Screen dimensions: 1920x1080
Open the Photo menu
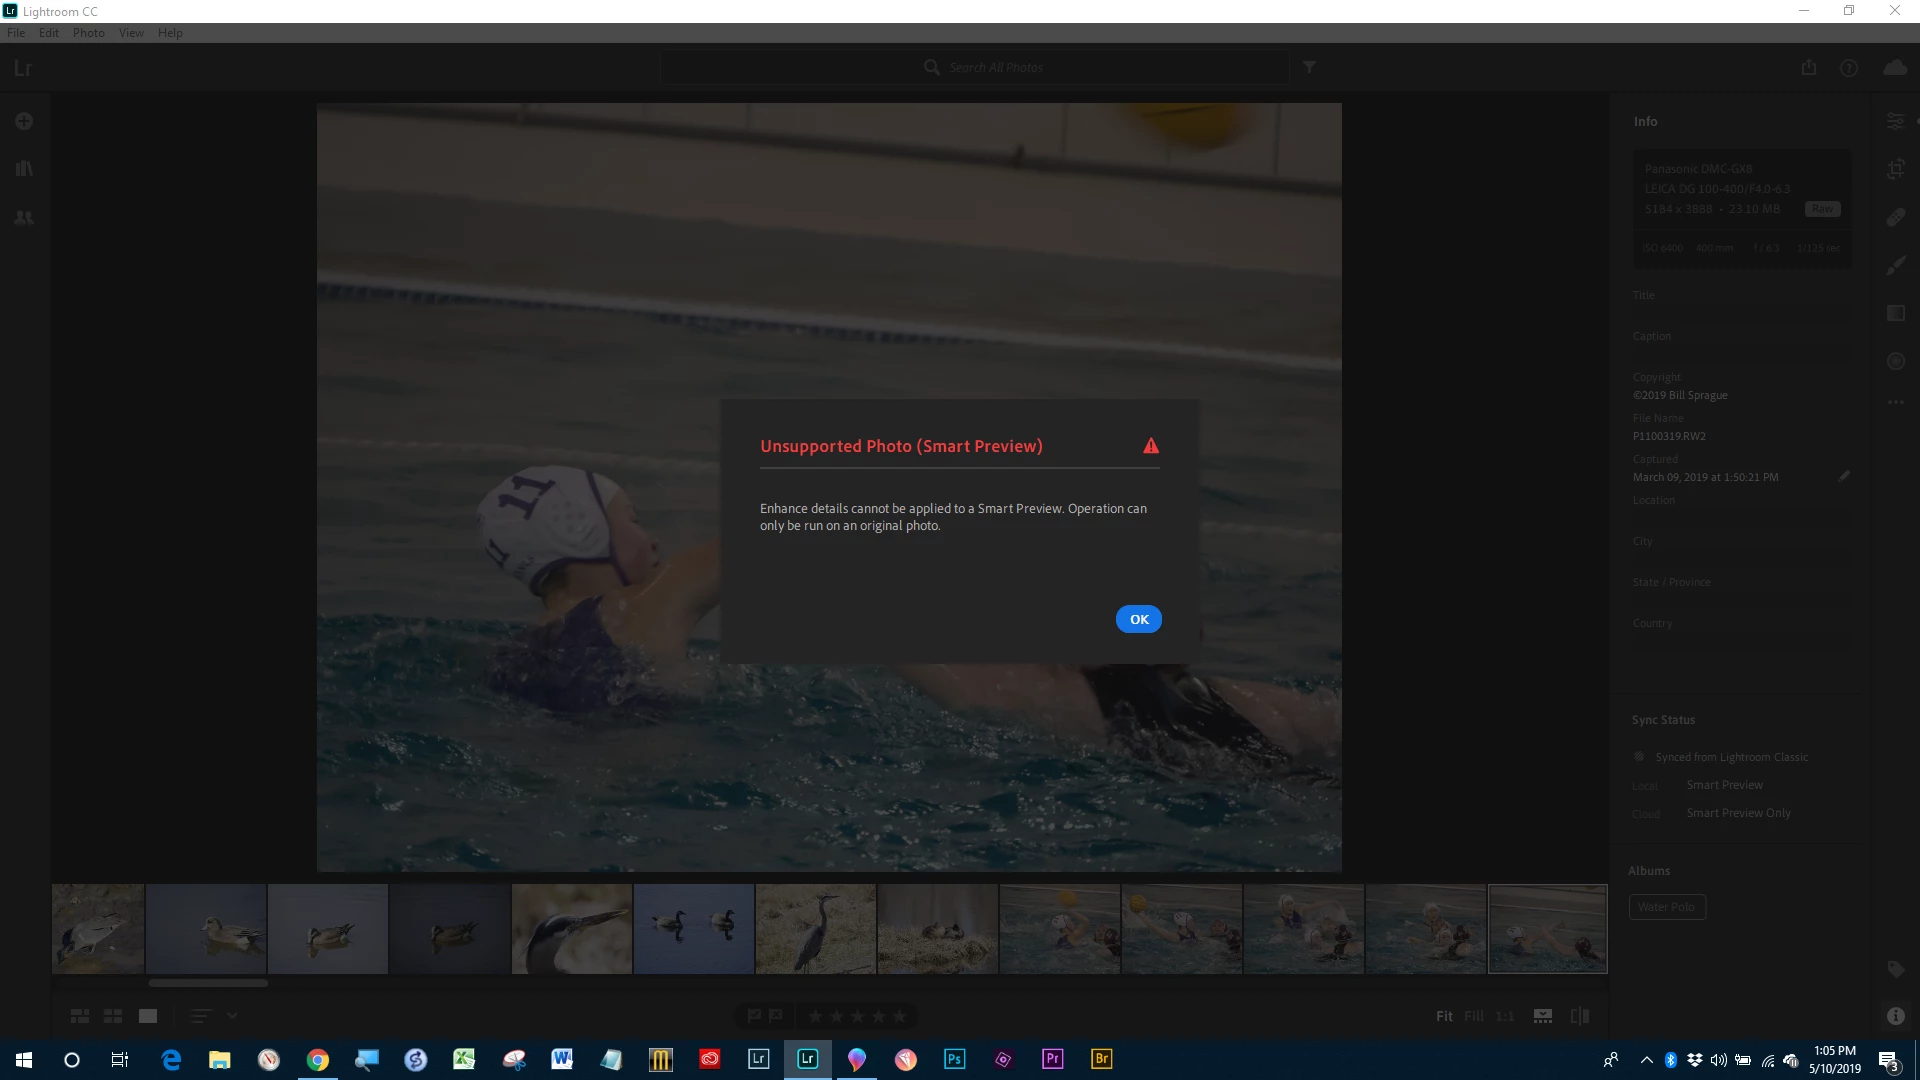click(88, 33)
